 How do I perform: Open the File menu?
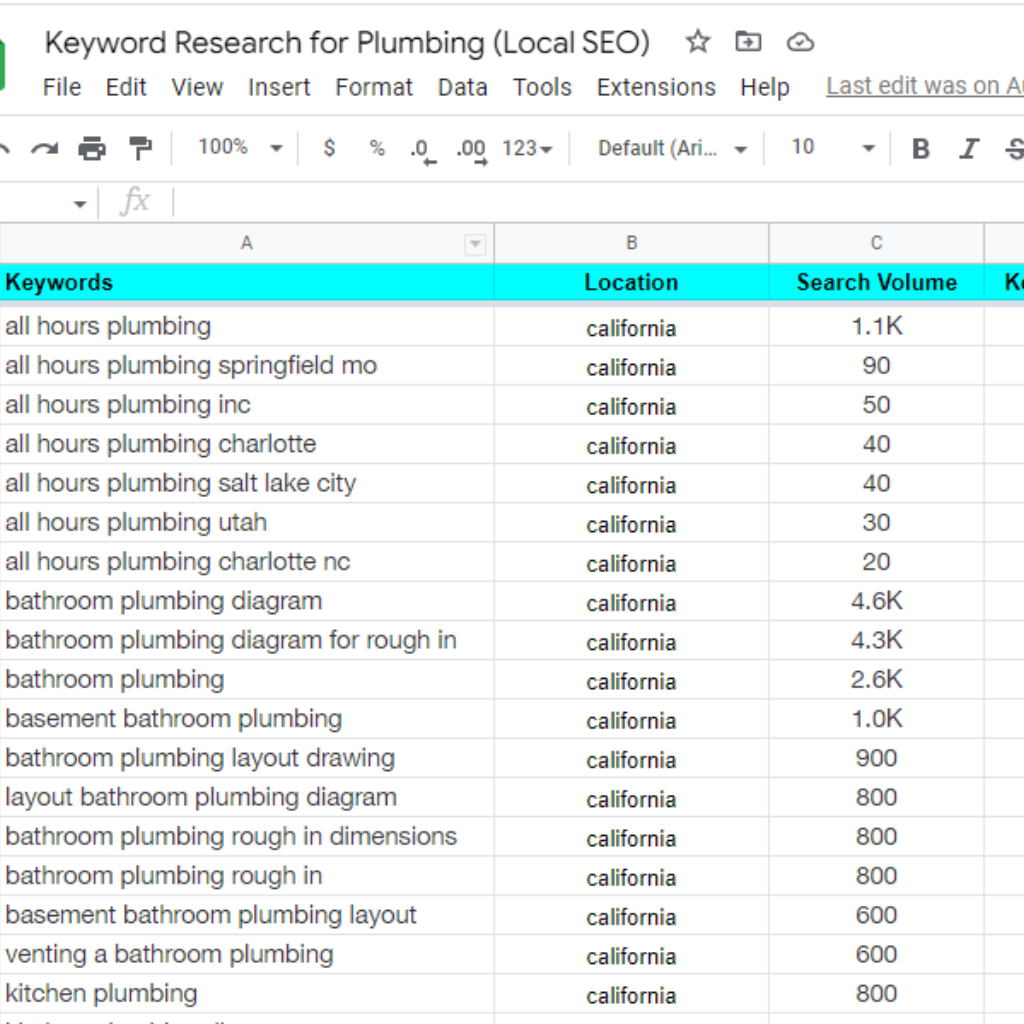coord(62,87)
